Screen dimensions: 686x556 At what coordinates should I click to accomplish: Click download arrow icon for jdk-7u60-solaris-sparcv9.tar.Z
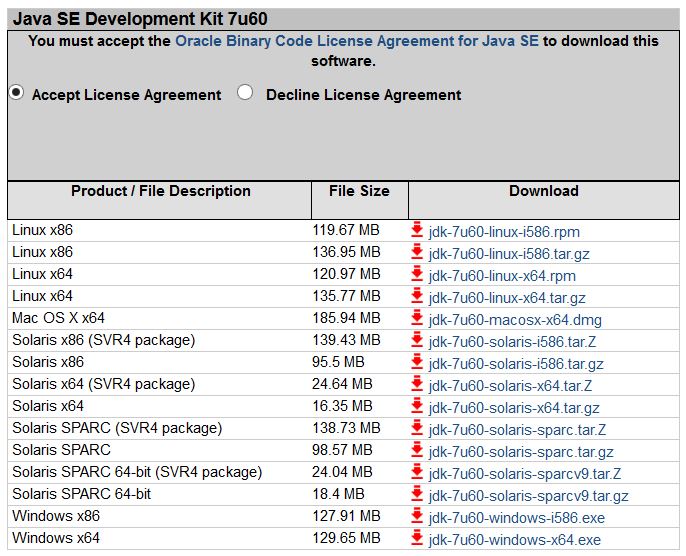pos(417,472)
